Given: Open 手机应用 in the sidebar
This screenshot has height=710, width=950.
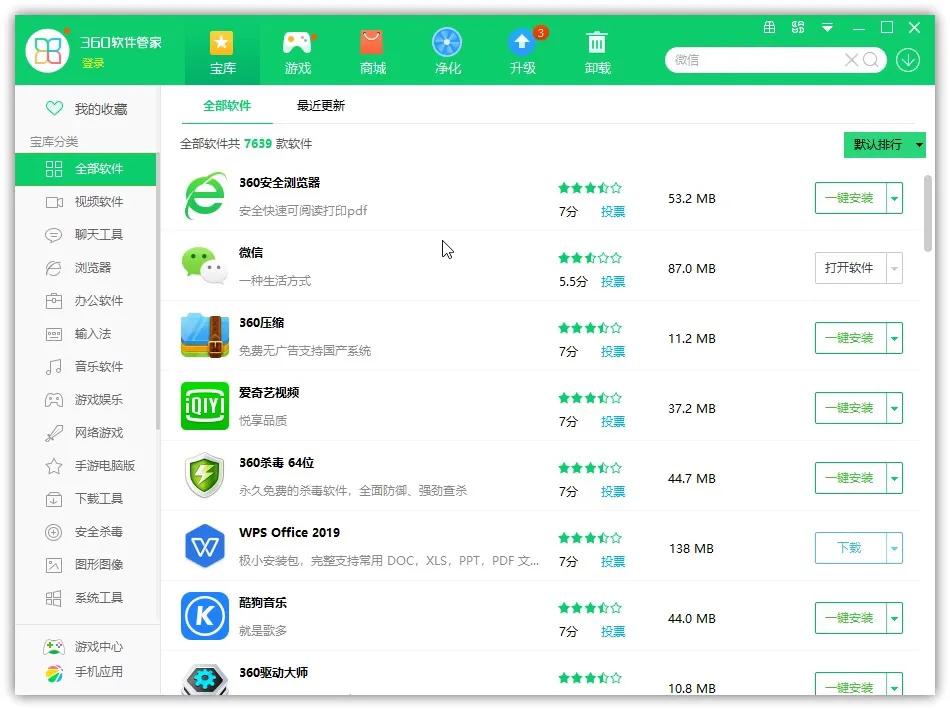Looking at the screenshot, I should (x=85, y=673).
